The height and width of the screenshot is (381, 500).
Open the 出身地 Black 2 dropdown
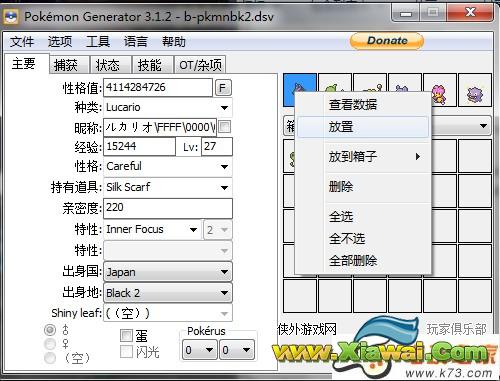[168, 293]
